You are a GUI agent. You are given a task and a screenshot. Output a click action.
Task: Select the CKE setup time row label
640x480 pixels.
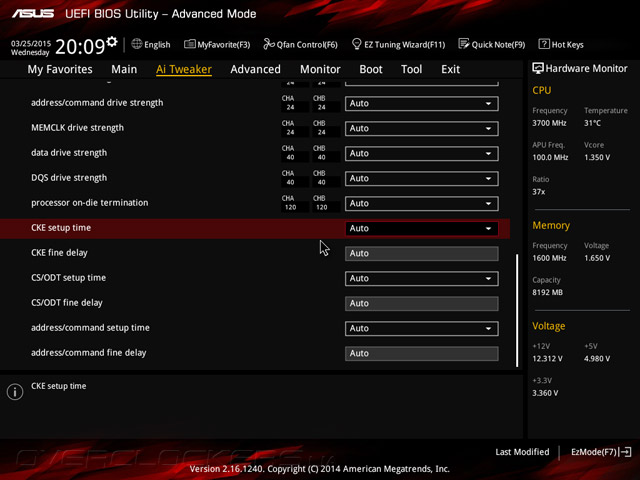[x=61, y=228]
